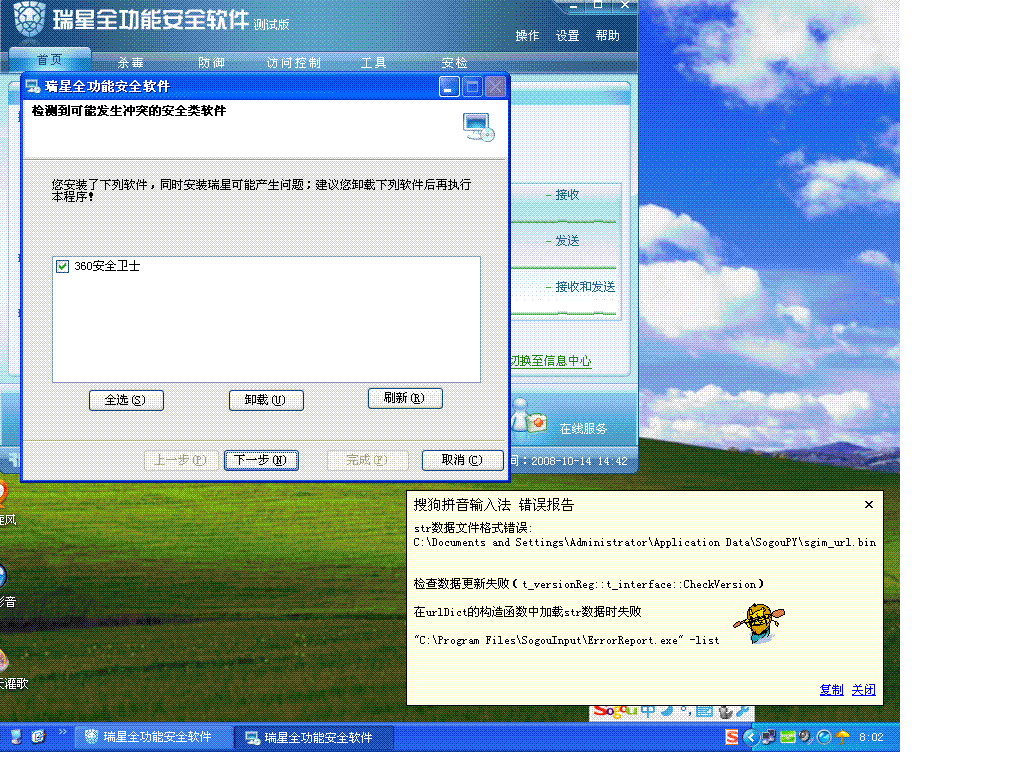The height and width of the screenshot is (768, 1024).
Task: Click the 全选(S) select-all button
Action: (x=126, y=400)
